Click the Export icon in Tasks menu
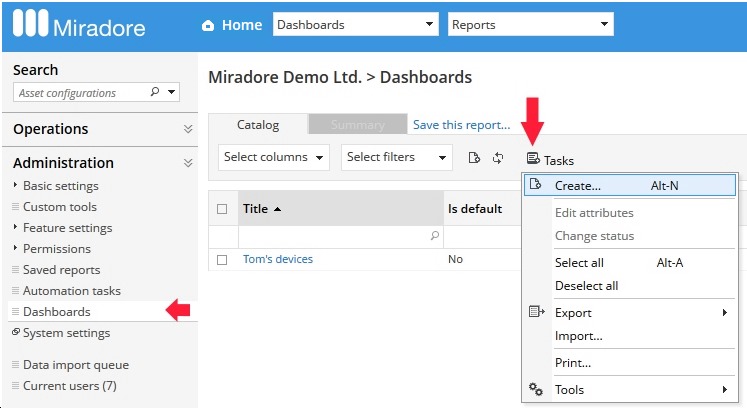Image resolution: width=747 pixels, height=414 pixels. 536,312
